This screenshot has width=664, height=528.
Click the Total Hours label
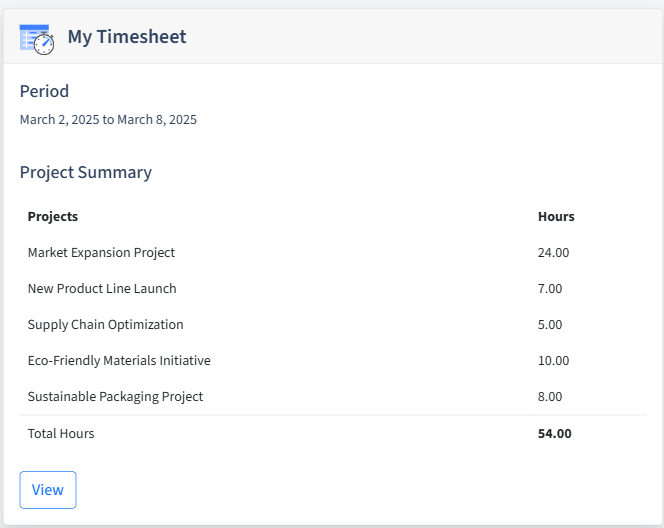click(61, 434)
